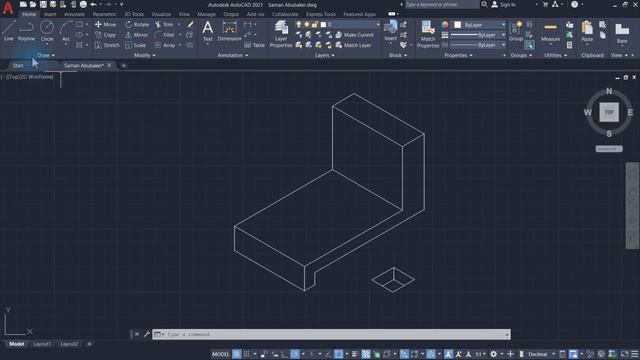The width and height of the screenshot is (640, 360).
Task: Open the lineweight ByLayer dropdown
Action: (x=478, y=35)
